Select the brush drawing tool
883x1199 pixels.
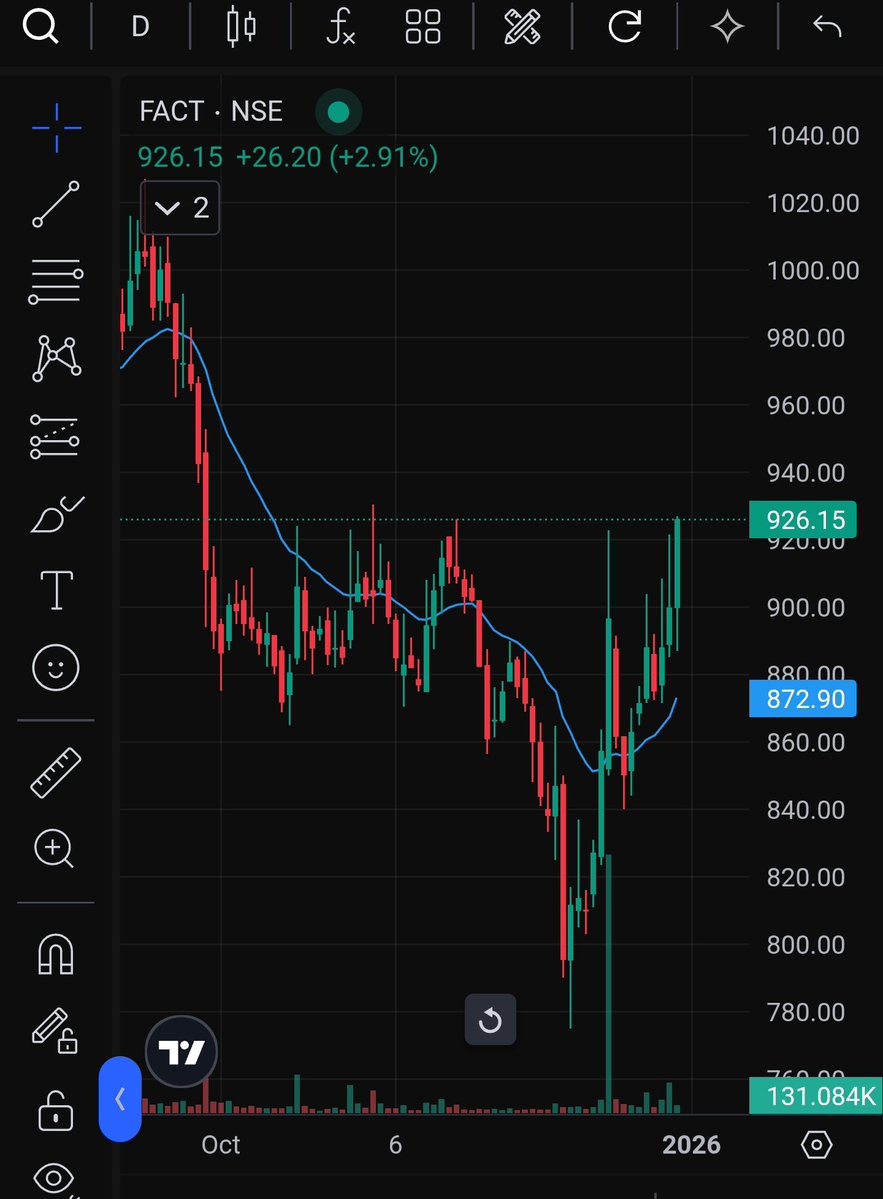pos(57,514)
